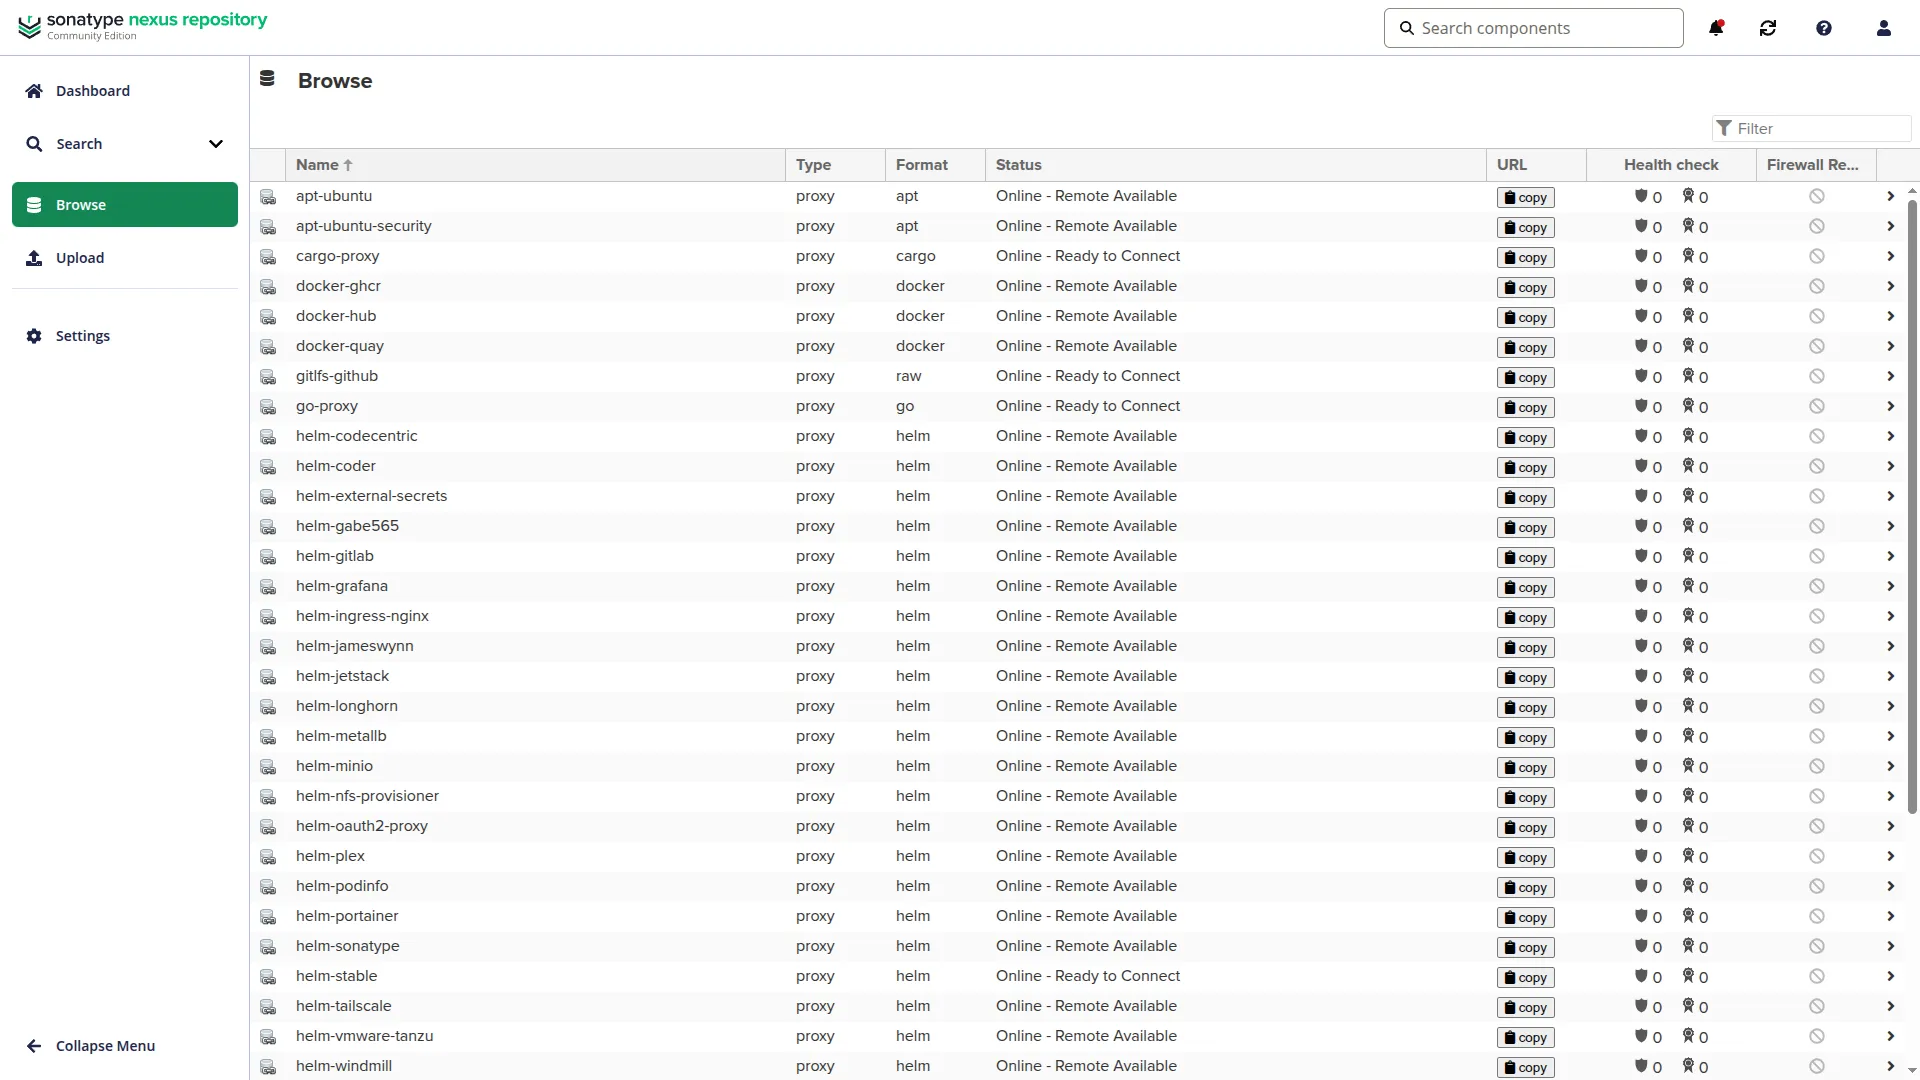Click shield icon in helm-portainer row
This screenshot has width=1920, height=1080.
1641,916
